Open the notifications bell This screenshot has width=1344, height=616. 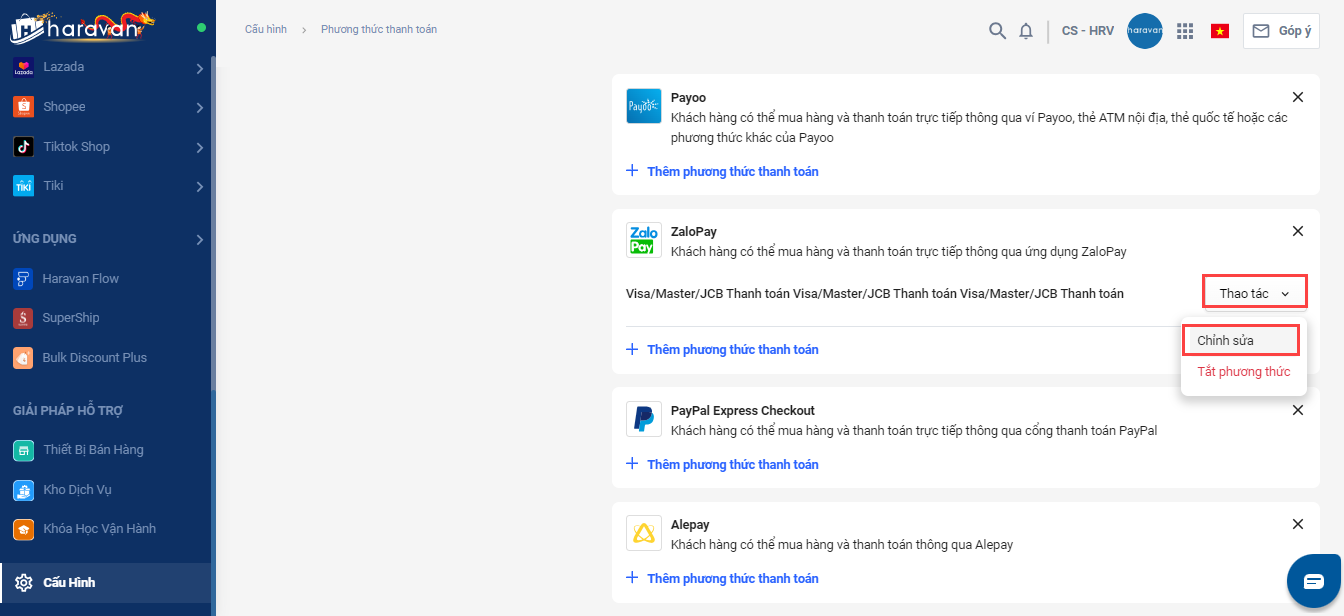1026,31
